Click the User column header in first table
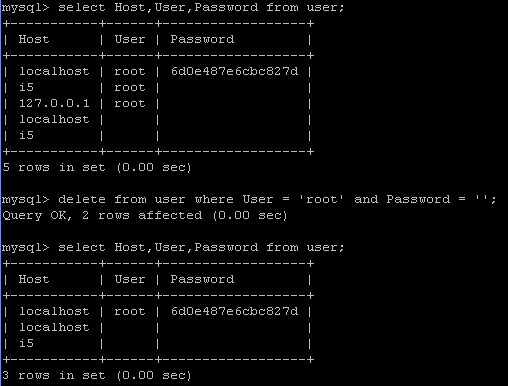 130,39
